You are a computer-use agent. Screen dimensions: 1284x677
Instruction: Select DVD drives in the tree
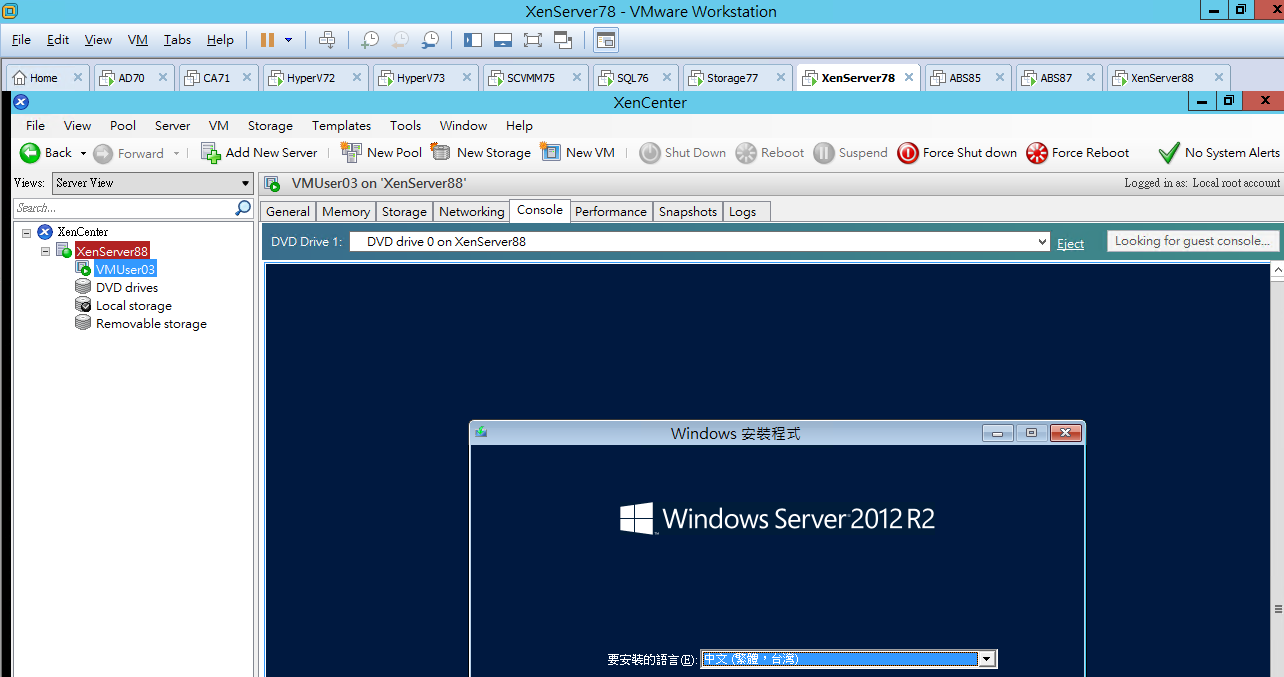pos(127,288)
